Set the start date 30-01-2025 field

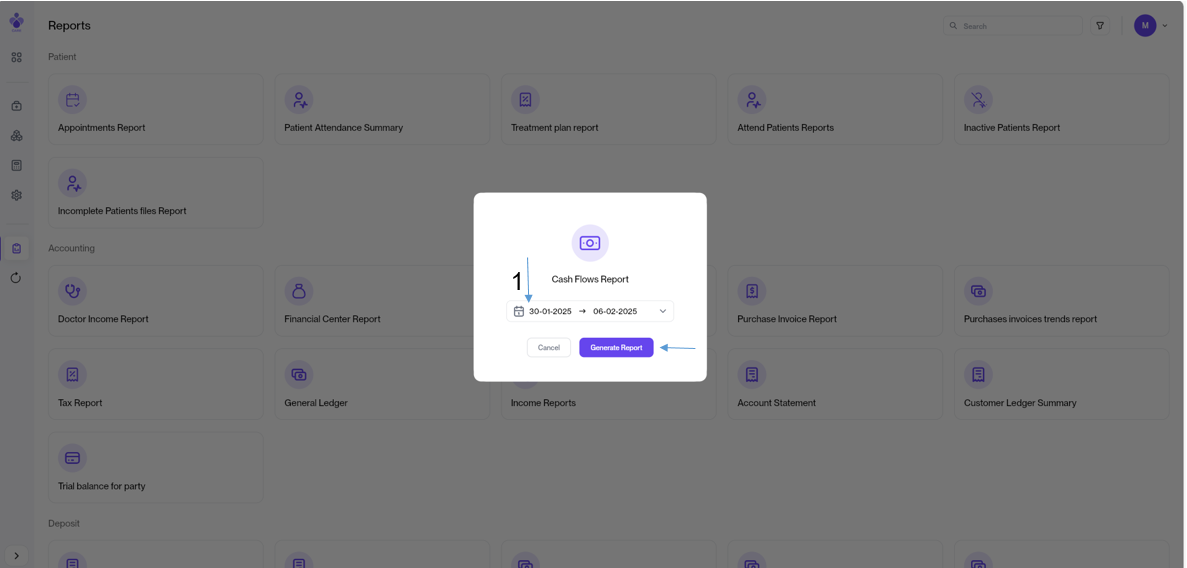tap(550, 312)
